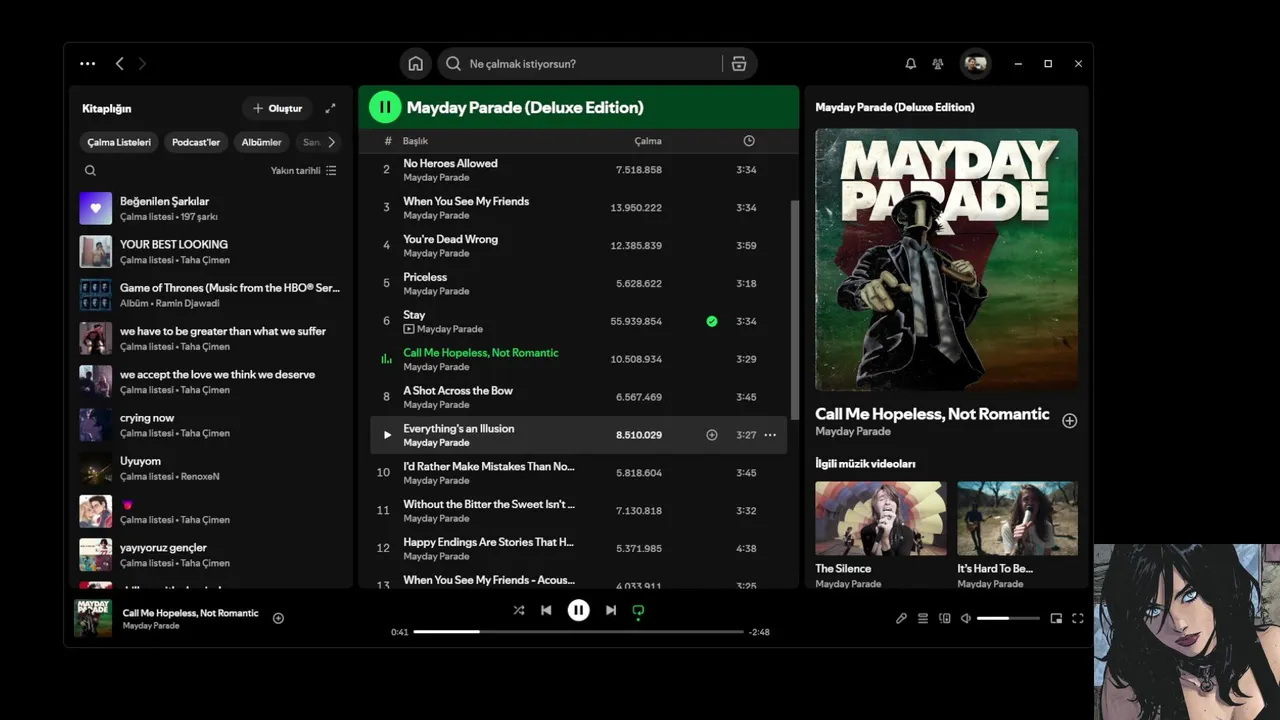The height and width of the screenshot is (720, 1280).
Task: Open Uyuyom playlist
Action: (x=212, y=468)
